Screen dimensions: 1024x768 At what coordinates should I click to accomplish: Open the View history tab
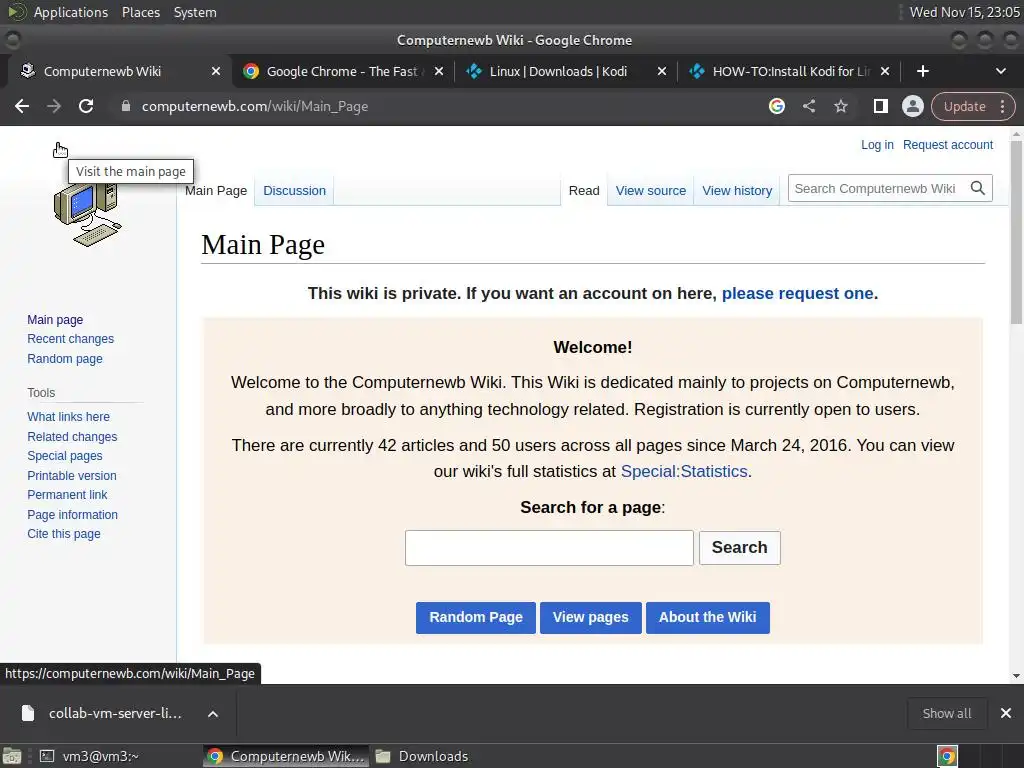(737, 191)
